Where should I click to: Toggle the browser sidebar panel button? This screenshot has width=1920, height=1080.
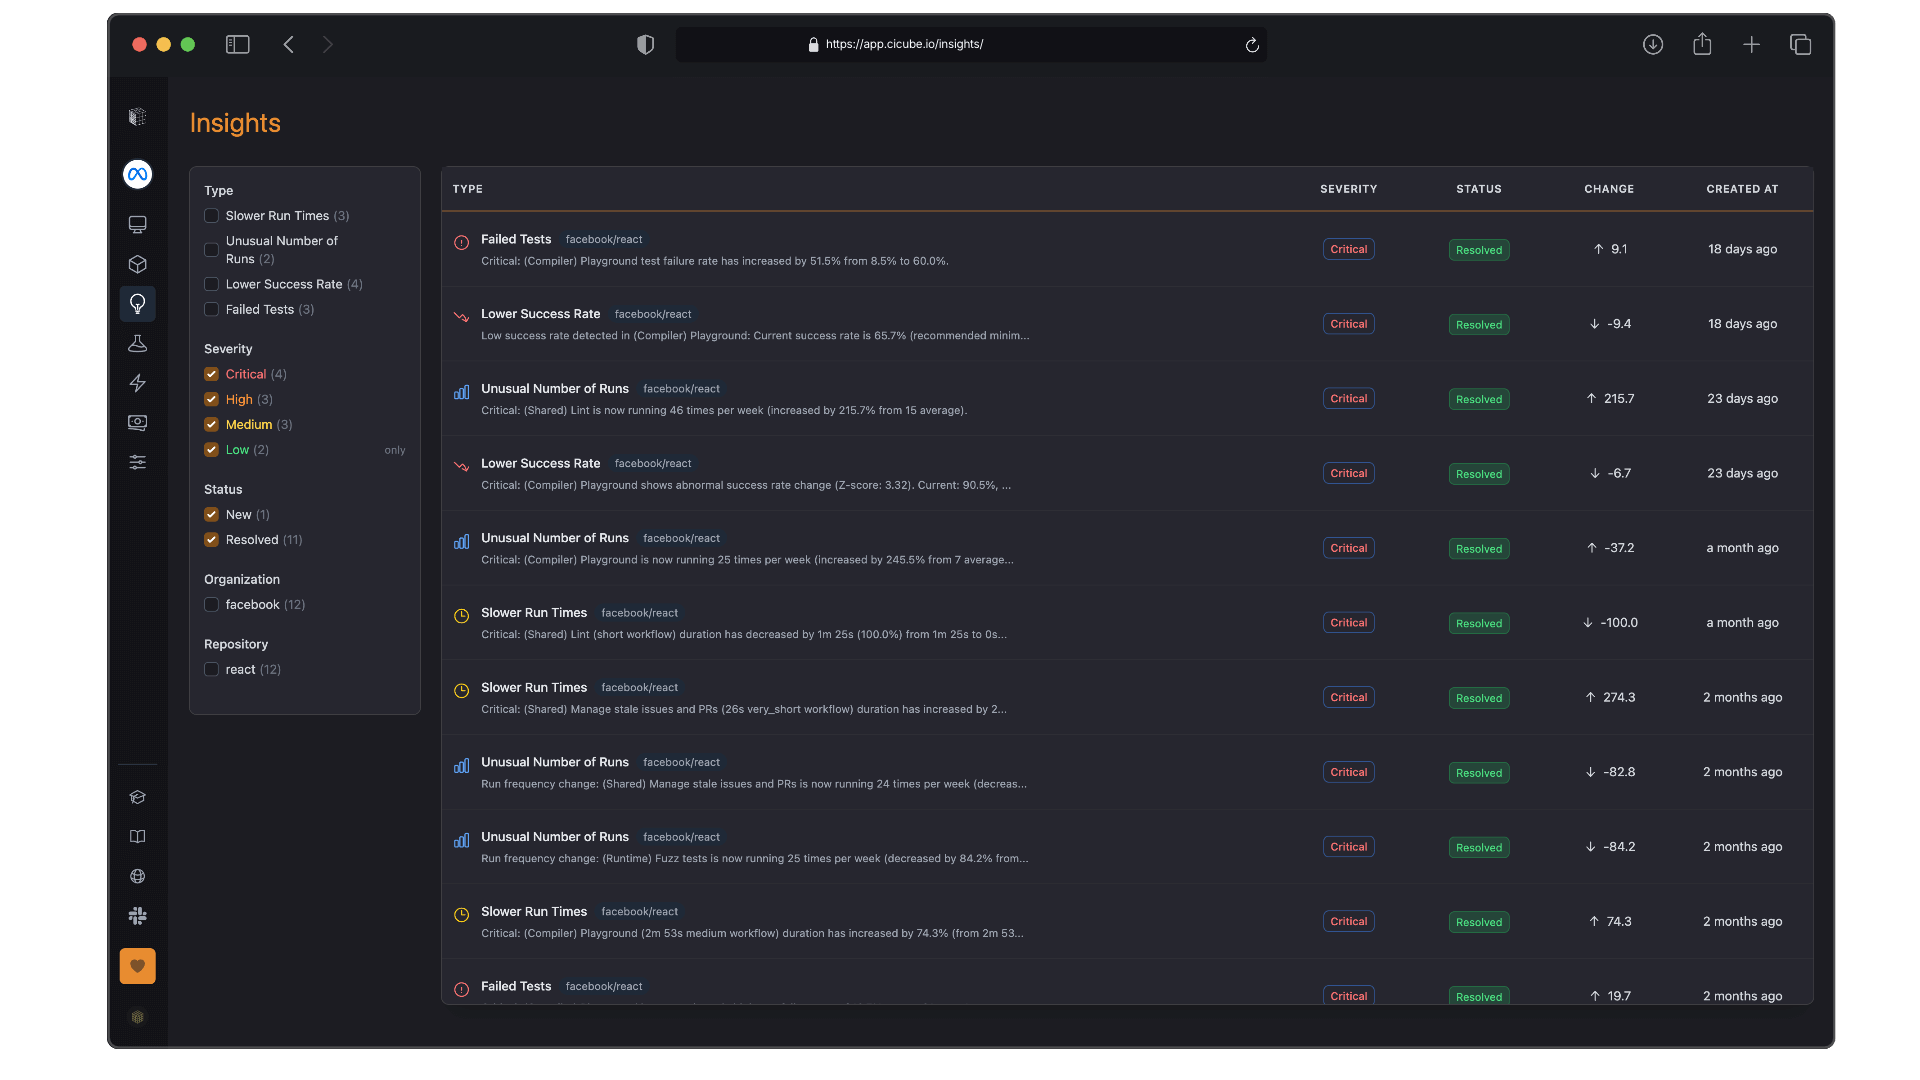[238, 45]
